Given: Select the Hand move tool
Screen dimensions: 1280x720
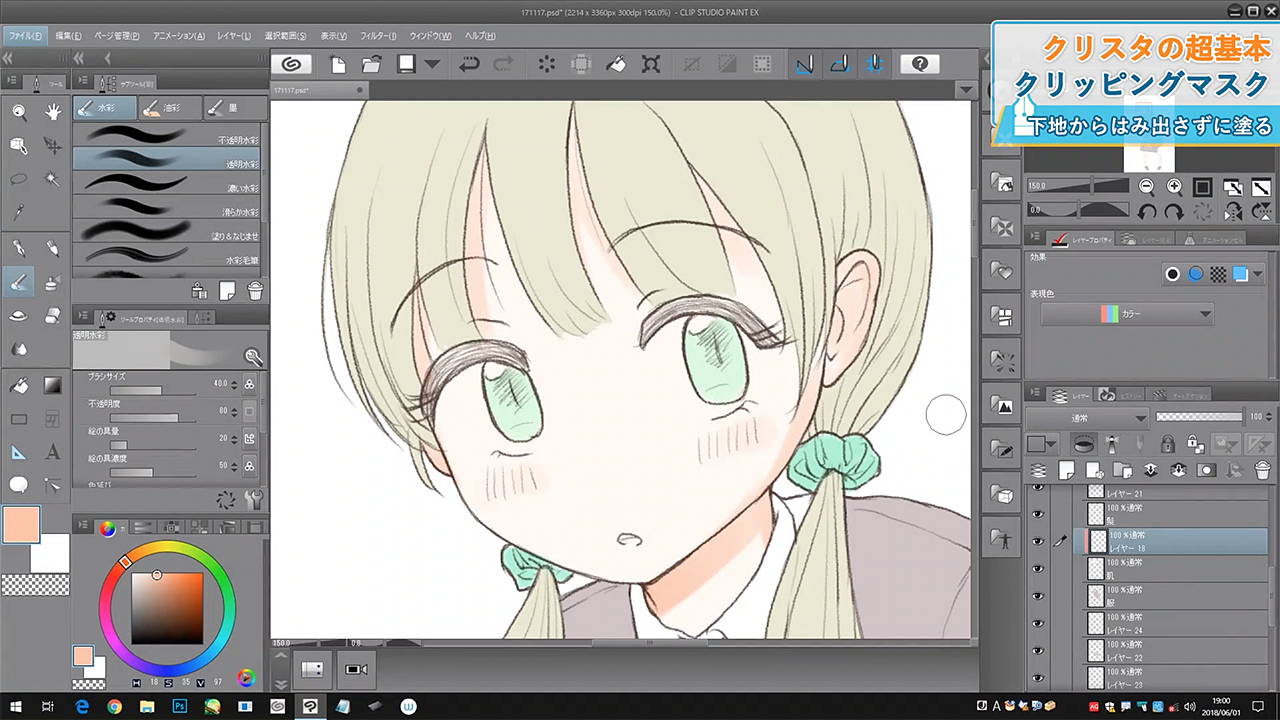Looking at the screenshot, I should [x=52, y=112].
